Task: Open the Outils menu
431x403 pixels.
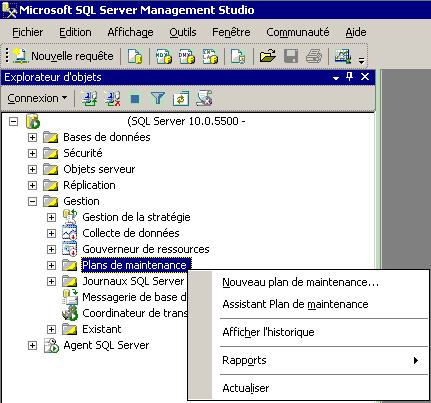Action: (x=183, y=32)
